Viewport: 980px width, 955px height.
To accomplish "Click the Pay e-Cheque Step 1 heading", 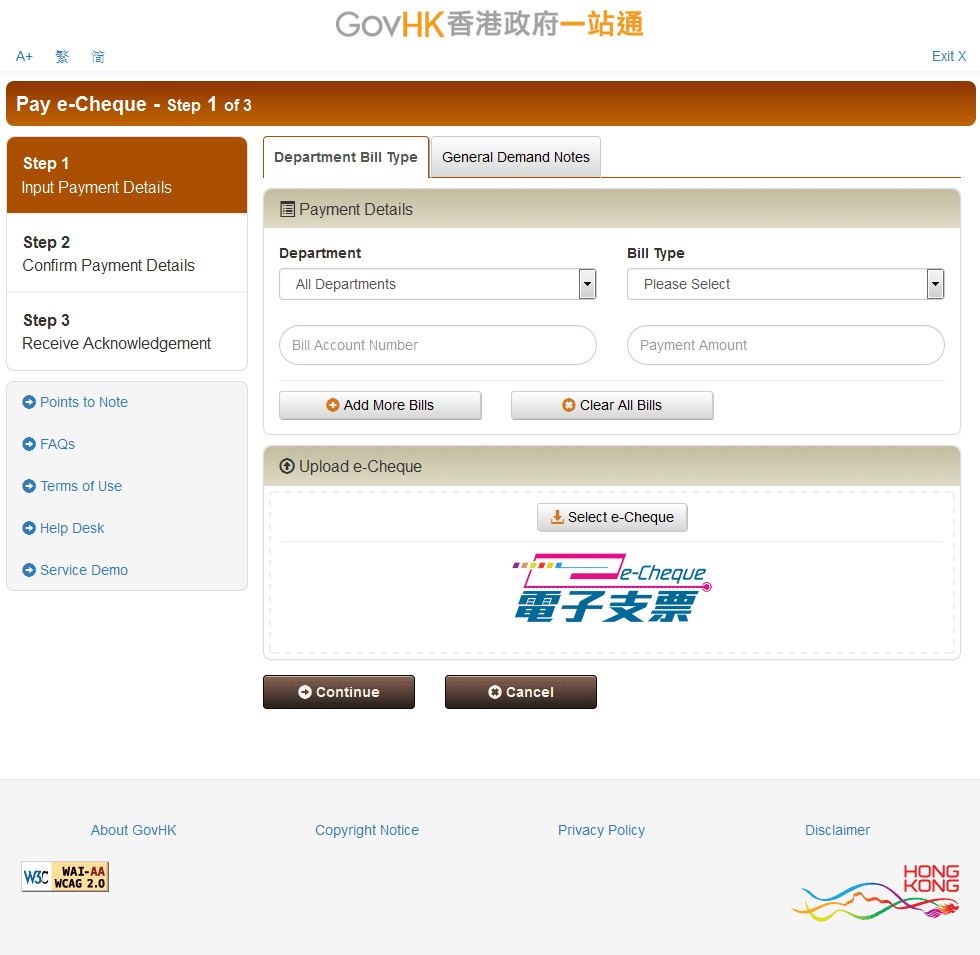I will [x=134, y=104].
